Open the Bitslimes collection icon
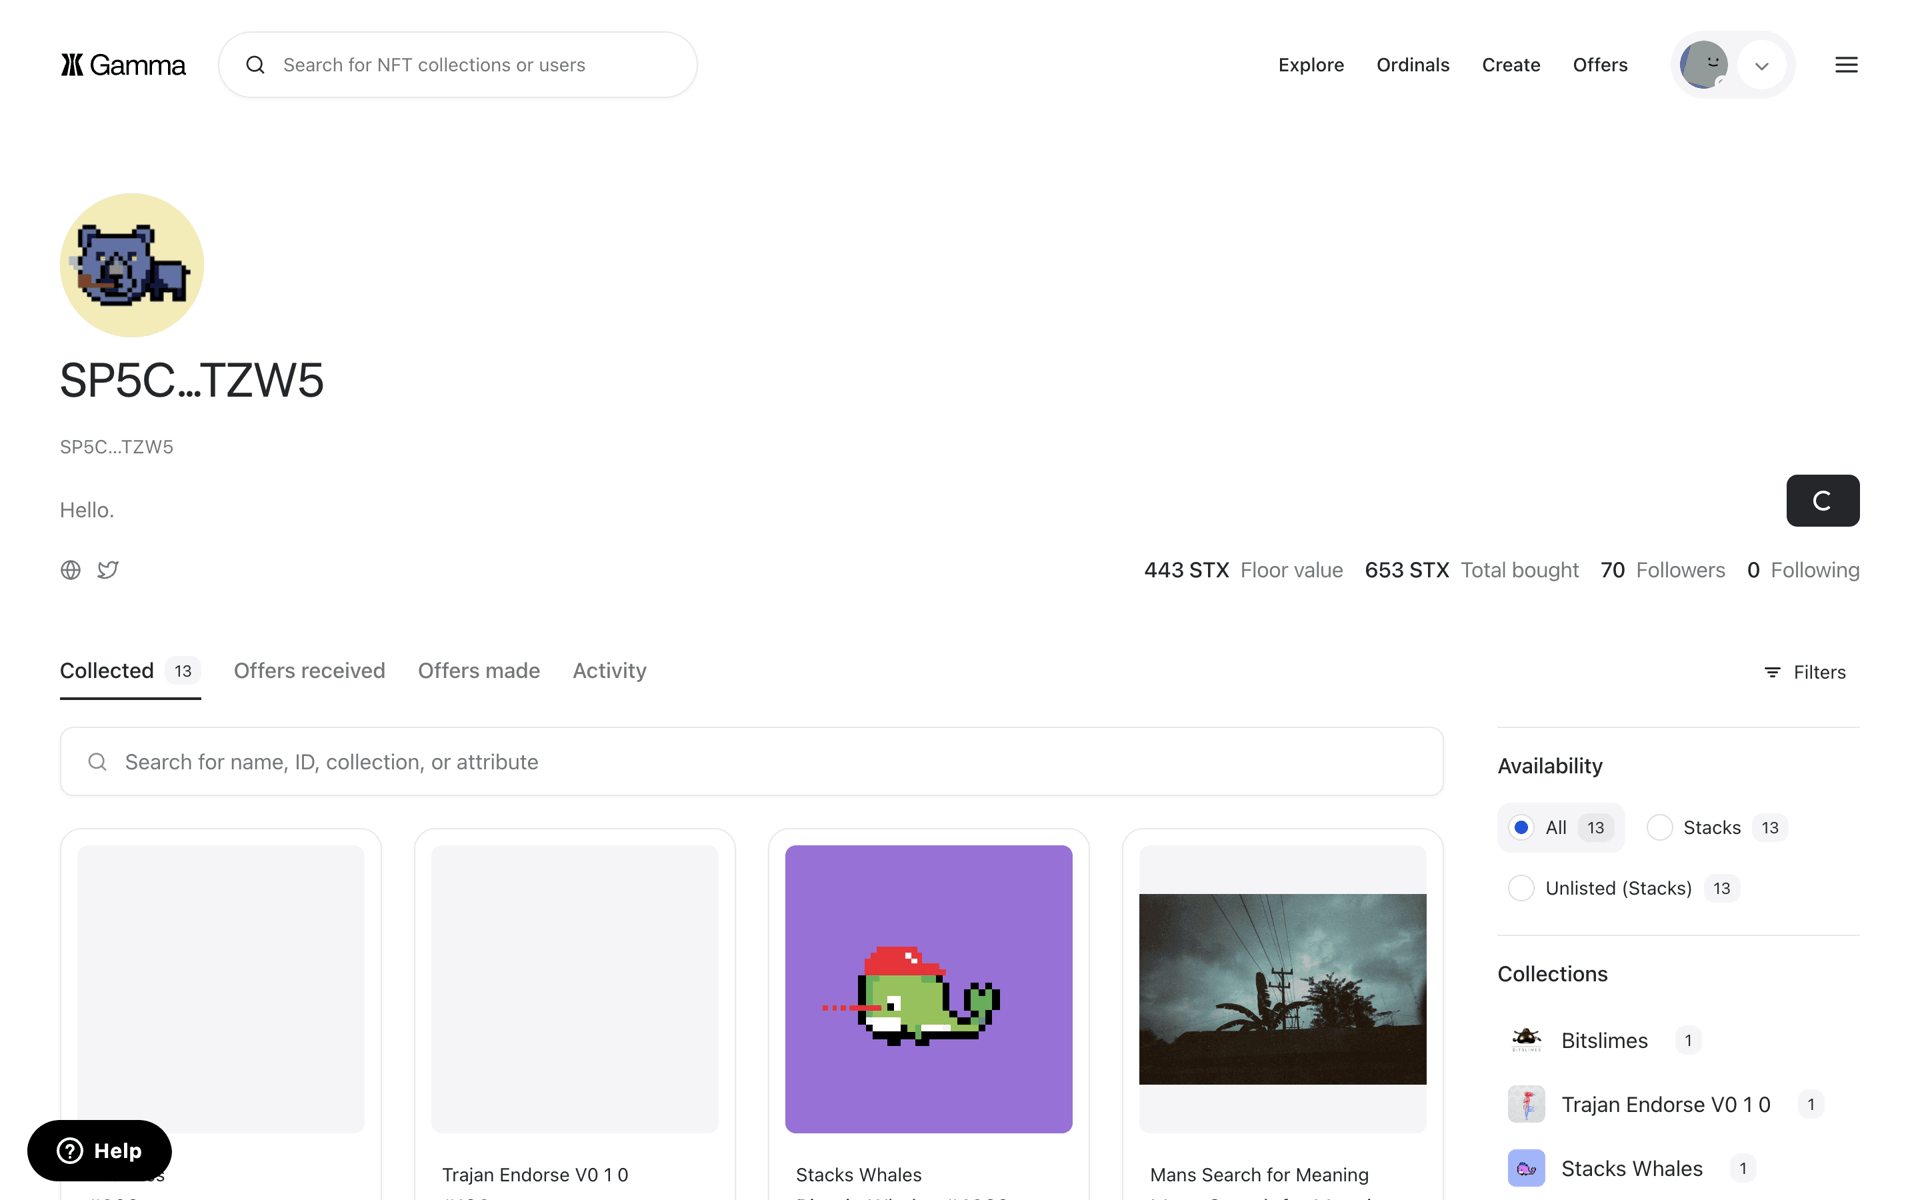The width and height of the screenshot is (1920, 1200). (1526, 1040)
